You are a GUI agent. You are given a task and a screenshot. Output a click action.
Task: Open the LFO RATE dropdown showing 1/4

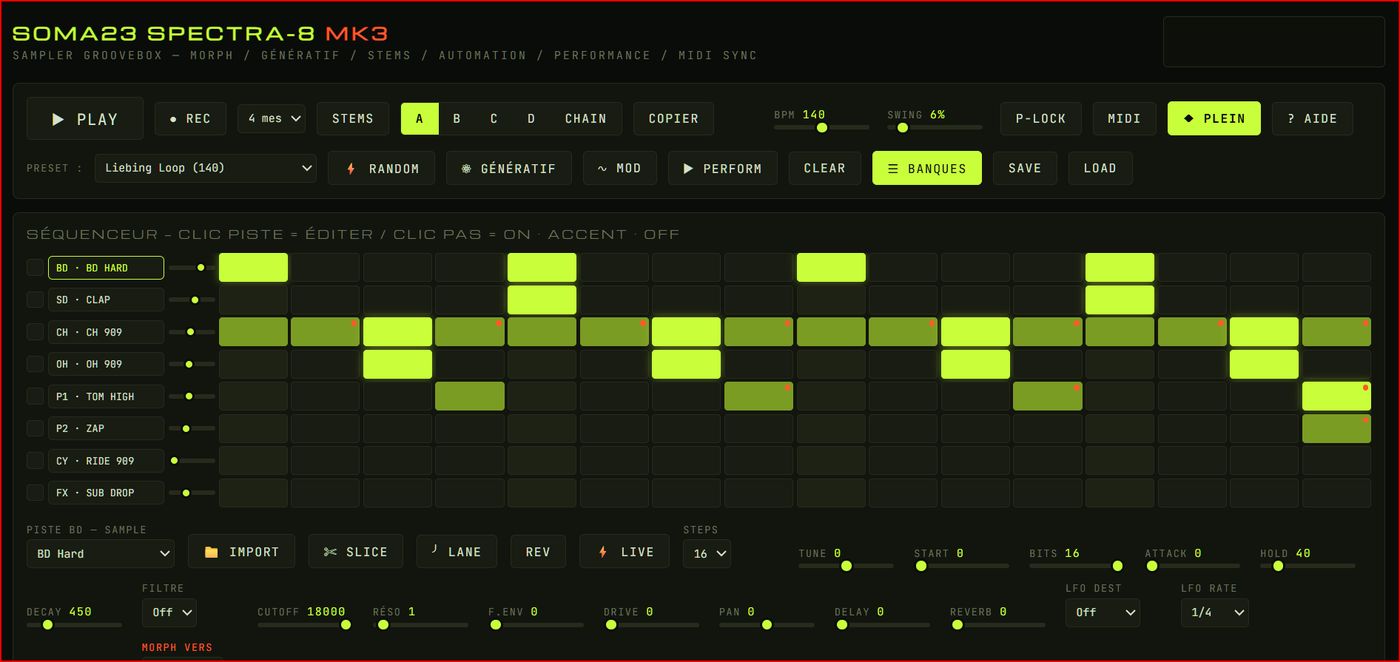pyautogui.click(x=1214, y=612)
